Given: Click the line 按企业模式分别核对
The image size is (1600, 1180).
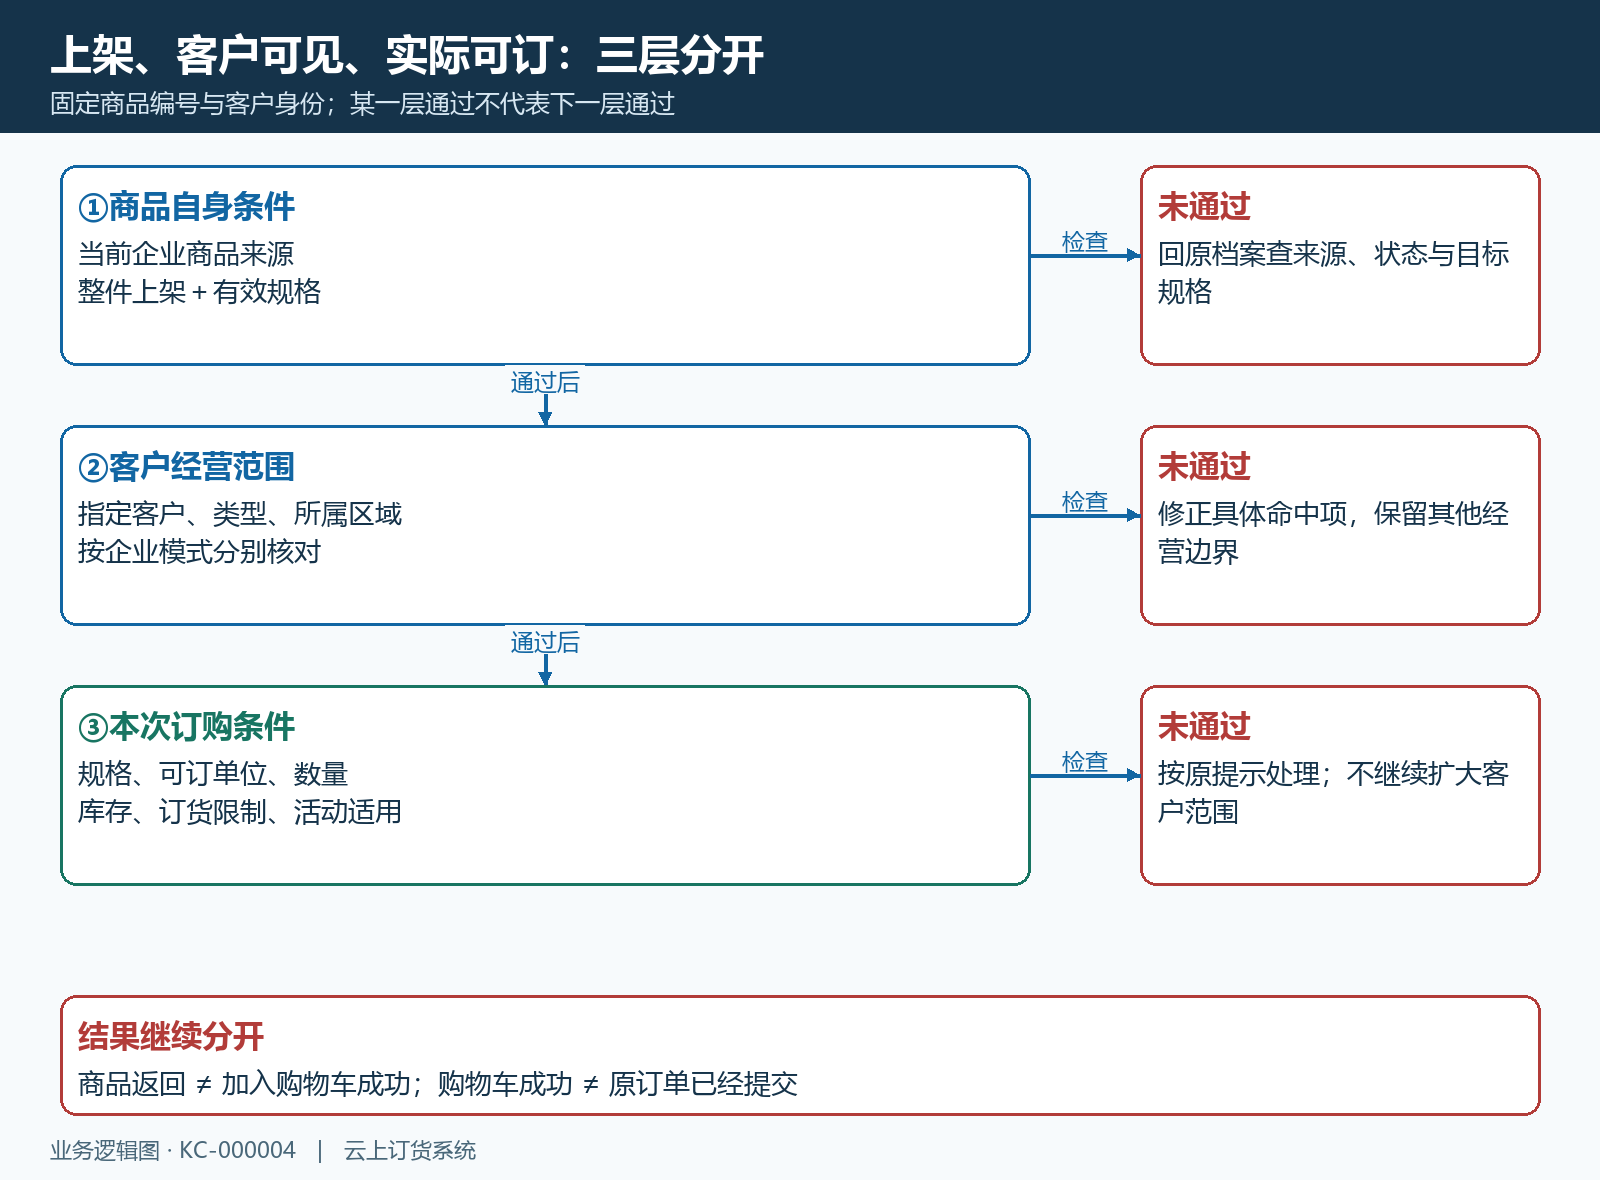Looking at the screenshot, I should [x=199, y=552].
